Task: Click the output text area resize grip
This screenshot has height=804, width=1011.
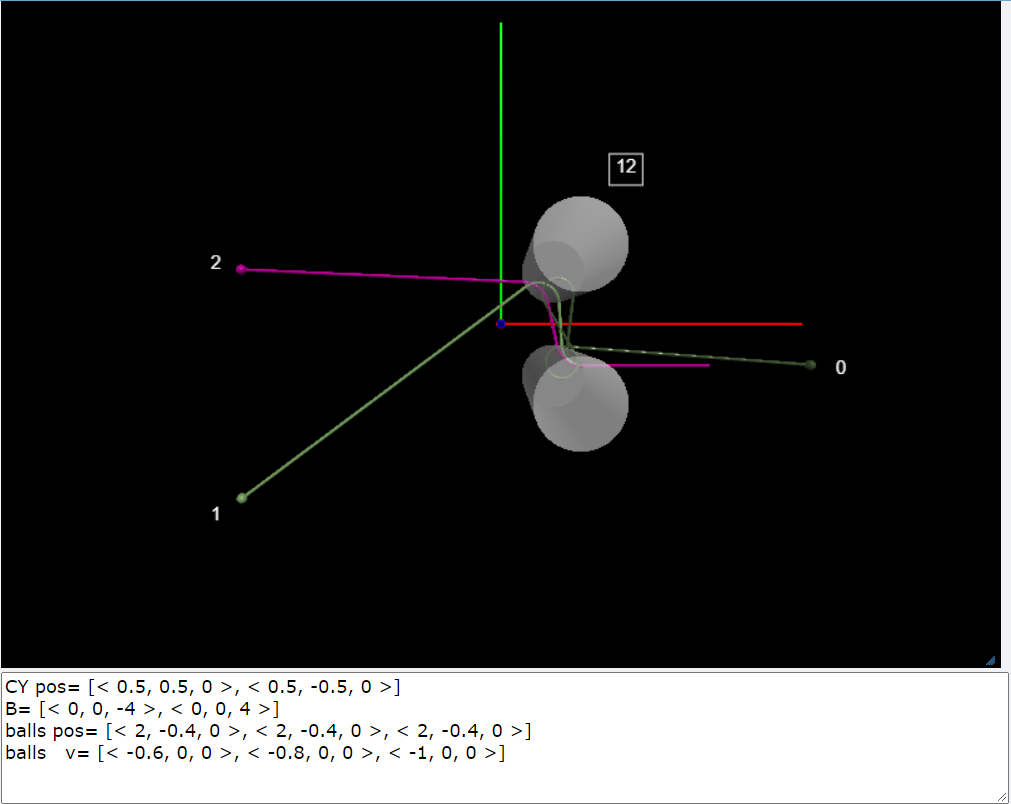Action: click(x=1000, y=796)
